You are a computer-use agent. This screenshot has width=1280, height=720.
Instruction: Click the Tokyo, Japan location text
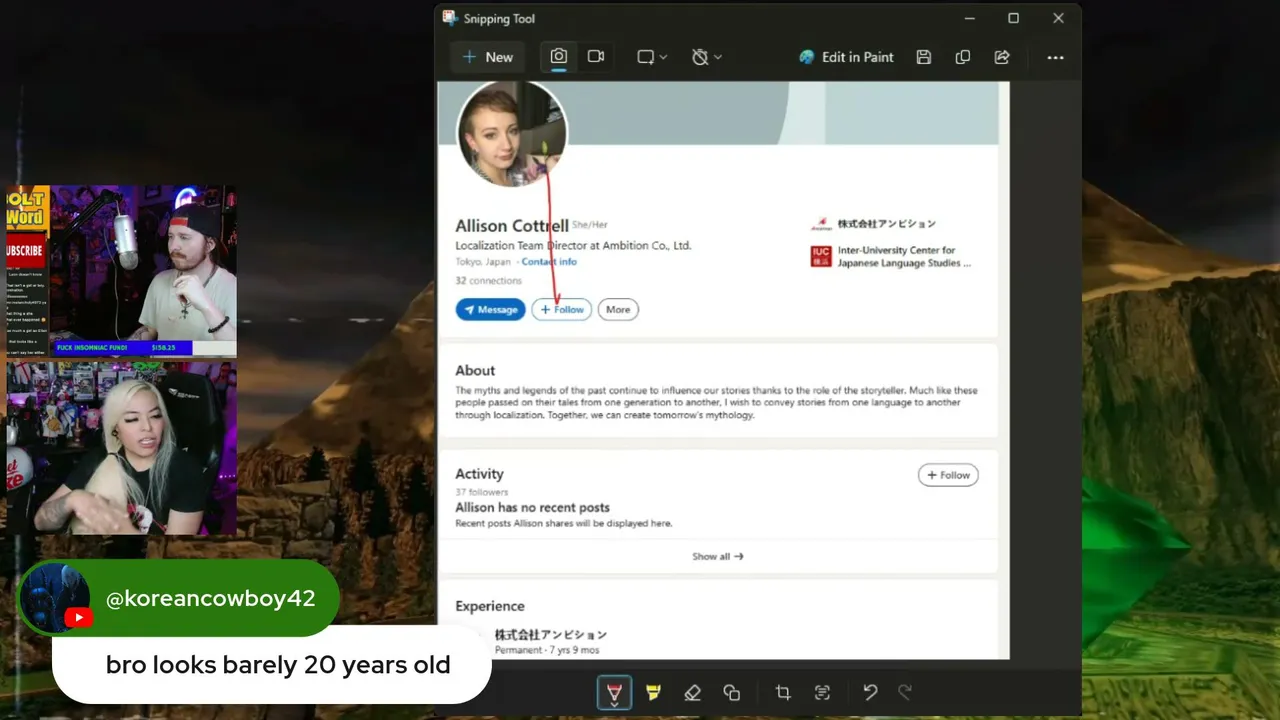pyautogui.click(x=484, y=262)
